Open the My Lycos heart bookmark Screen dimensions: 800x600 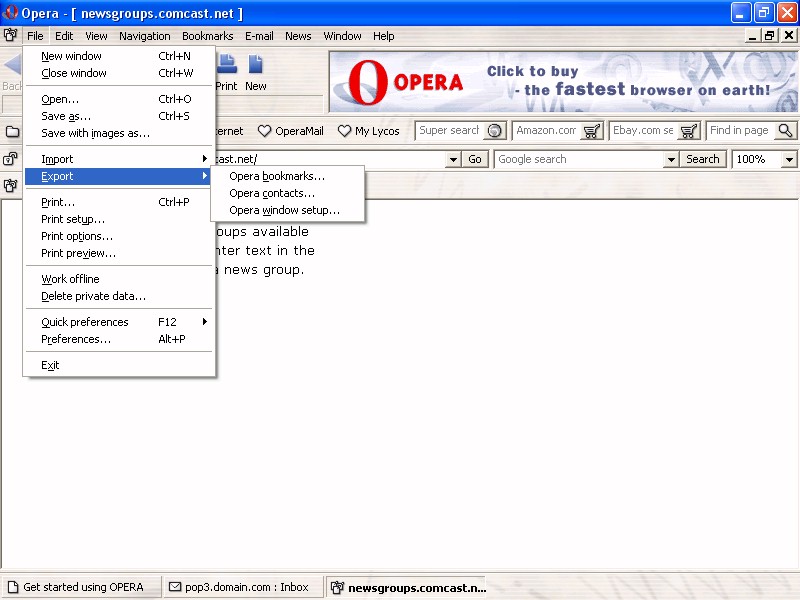pos(368,131)
